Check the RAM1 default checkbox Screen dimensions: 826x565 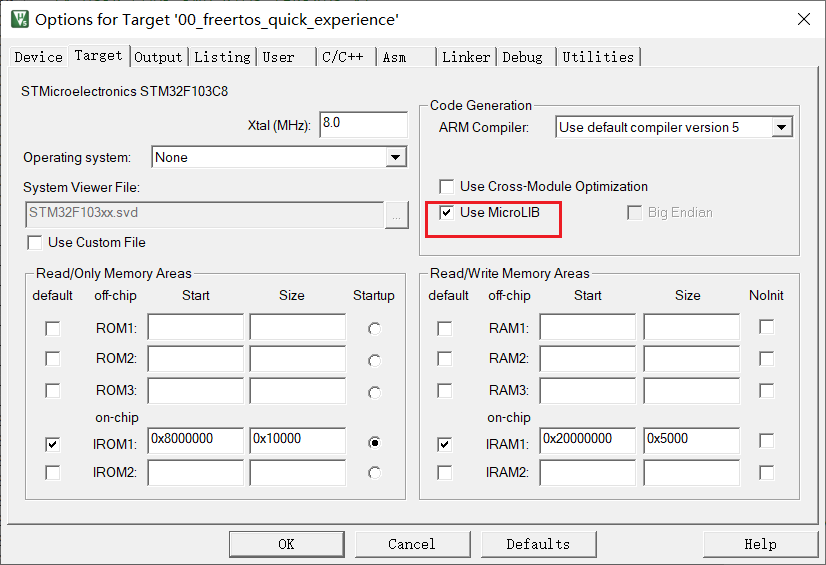click(x=445, y=329)
